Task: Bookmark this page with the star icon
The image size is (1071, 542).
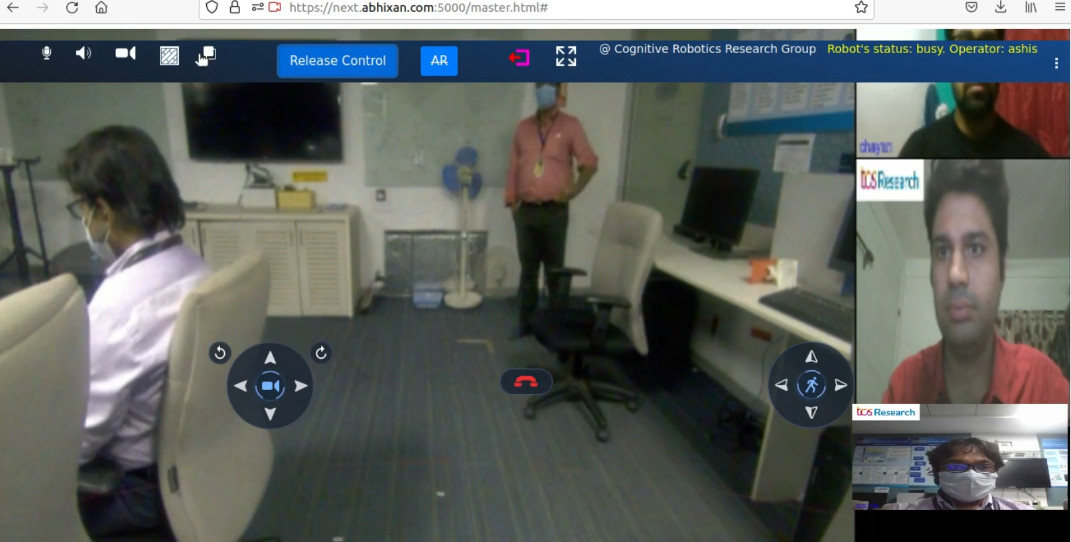Action: [x=861, y=8]
